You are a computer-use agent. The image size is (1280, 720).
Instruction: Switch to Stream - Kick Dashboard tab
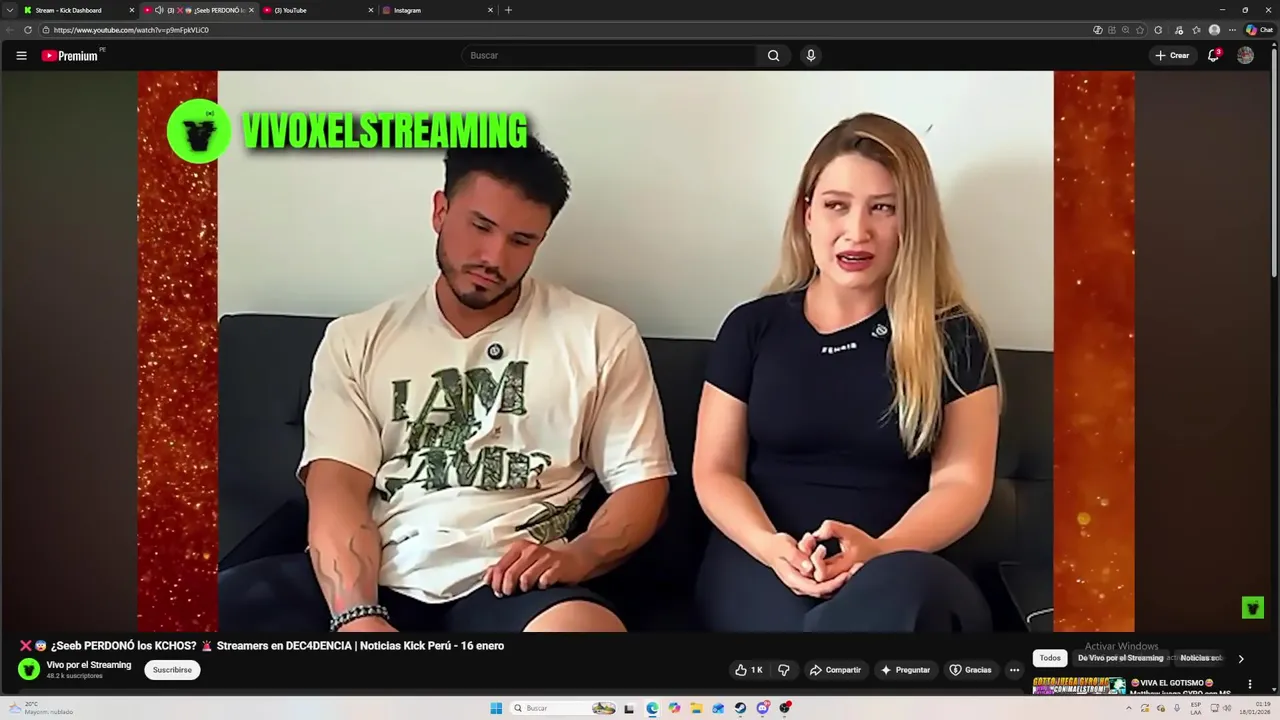click(x=78, y=10)
